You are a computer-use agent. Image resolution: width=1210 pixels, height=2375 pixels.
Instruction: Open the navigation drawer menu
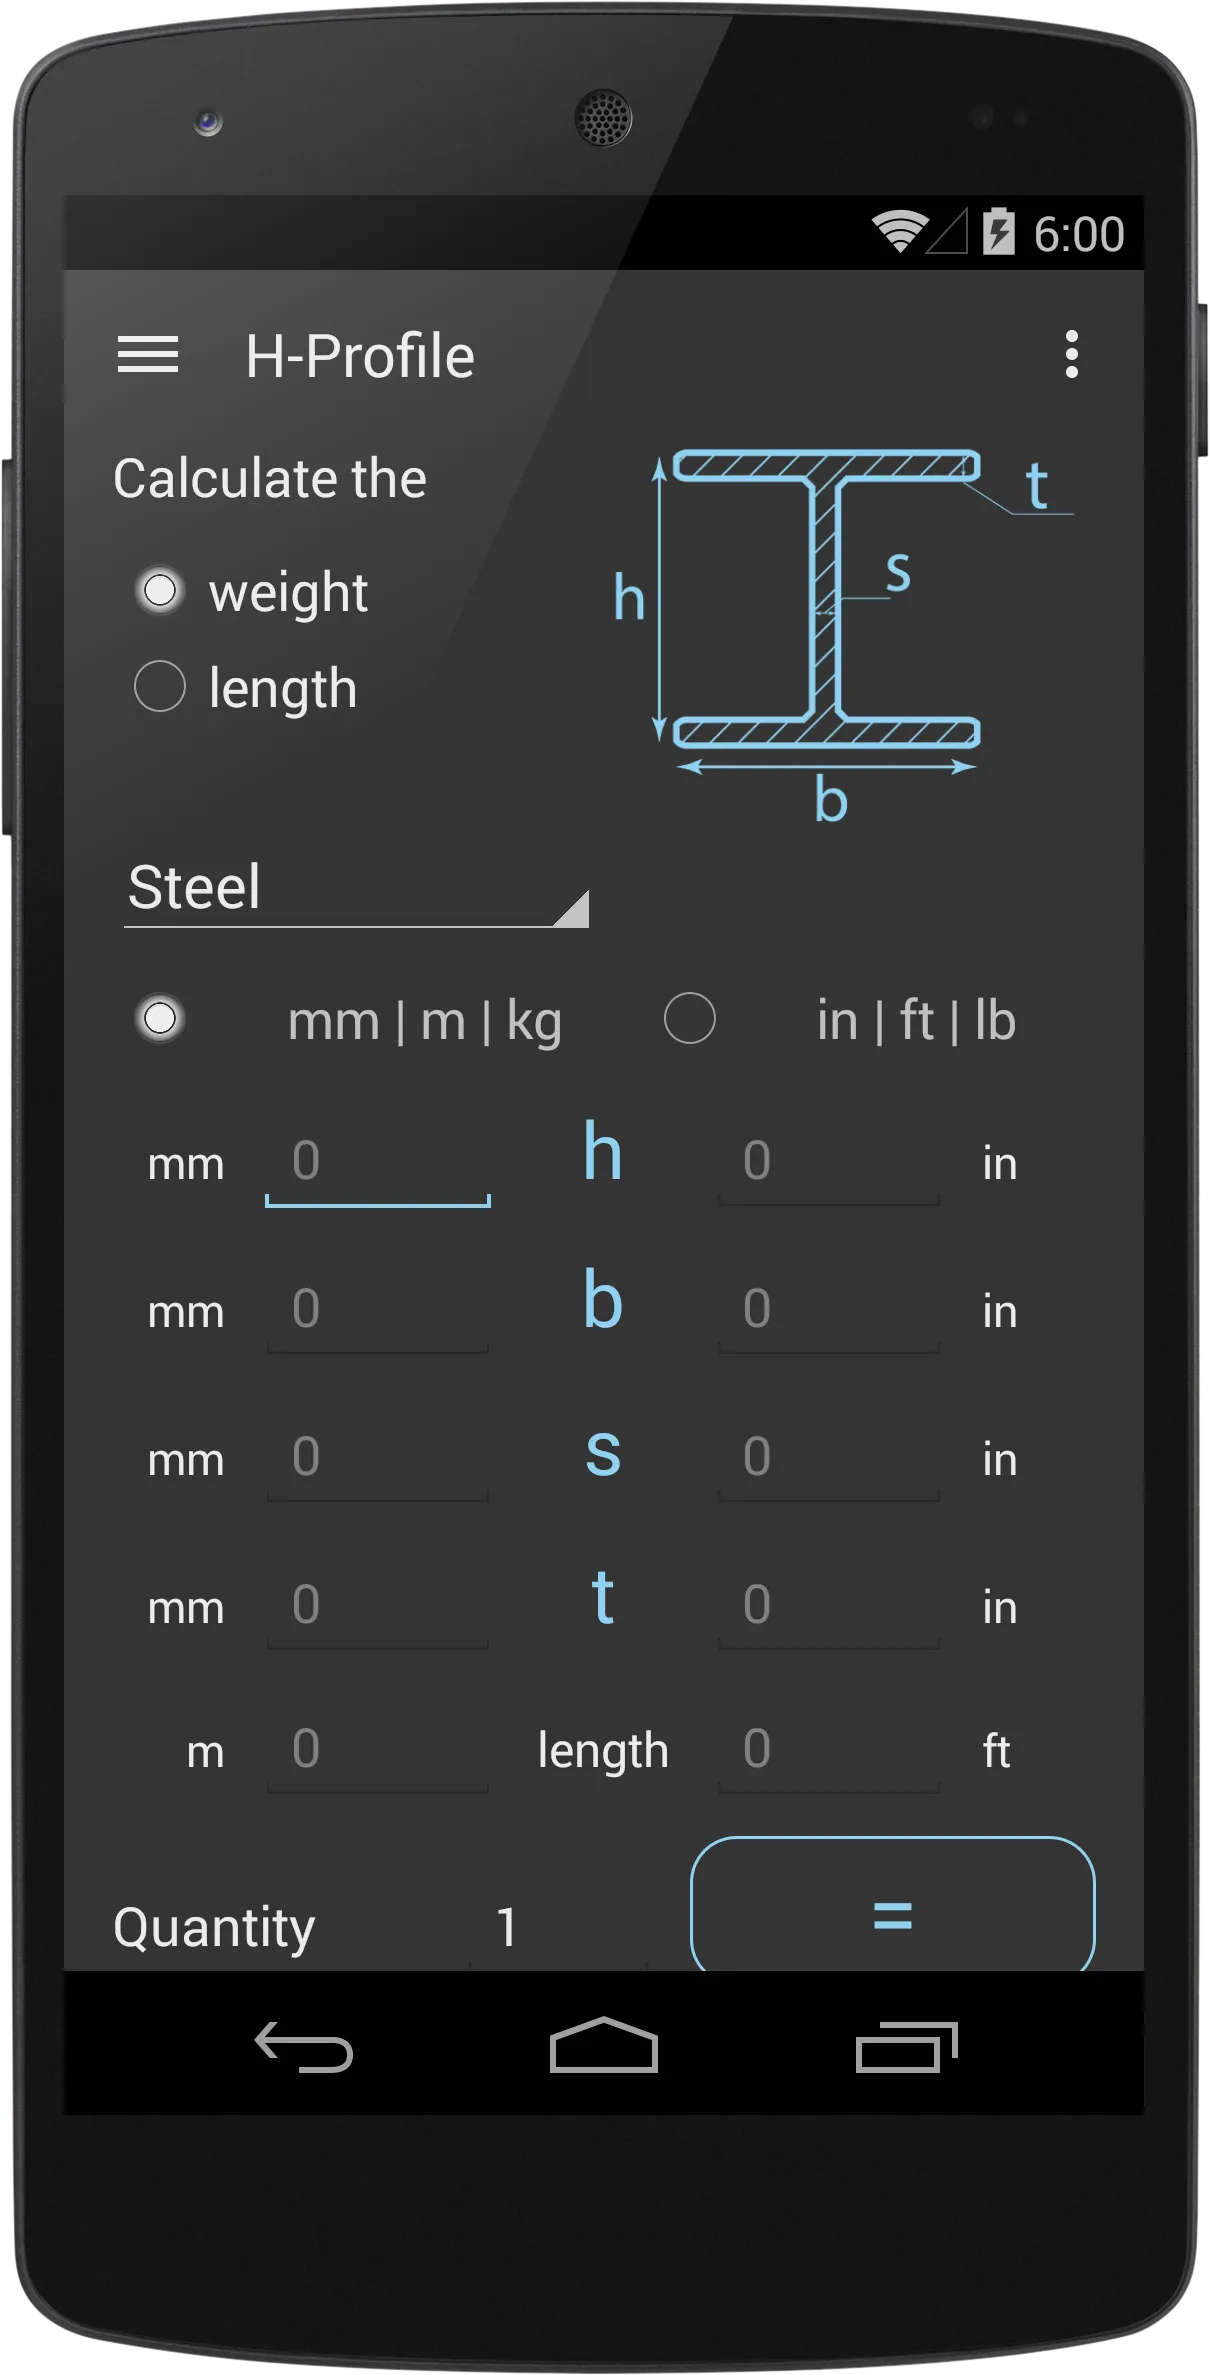point(148,355)
